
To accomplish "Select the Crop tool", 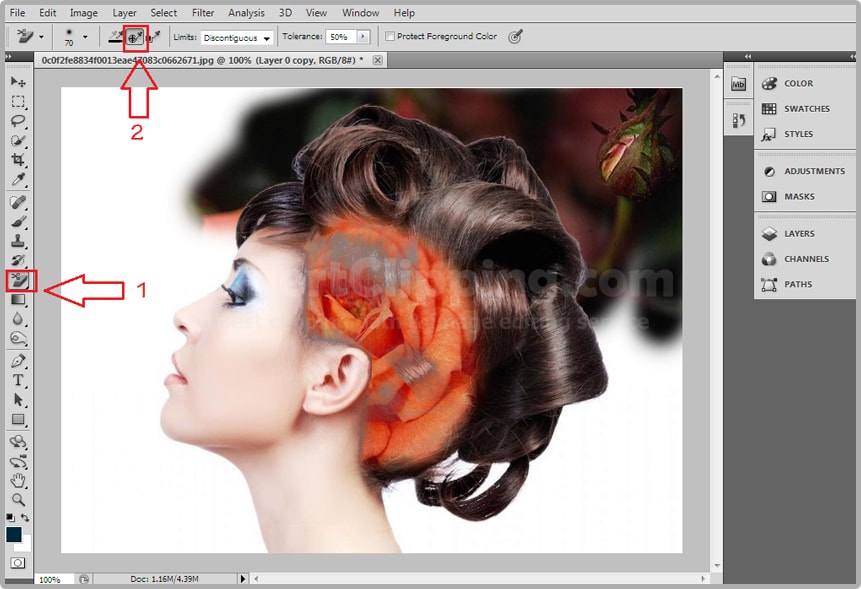I will click(18, 161).
